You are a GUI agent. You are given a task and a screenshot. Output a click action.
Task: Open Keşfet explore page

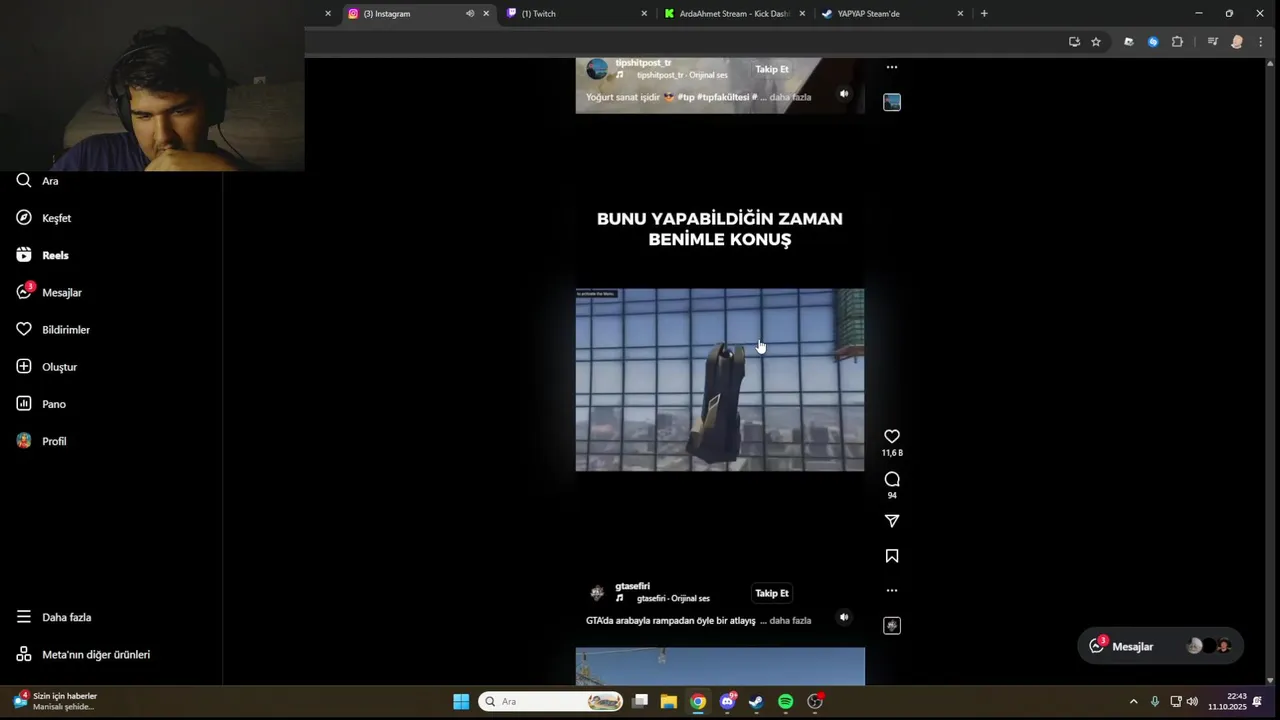(44, 218)
